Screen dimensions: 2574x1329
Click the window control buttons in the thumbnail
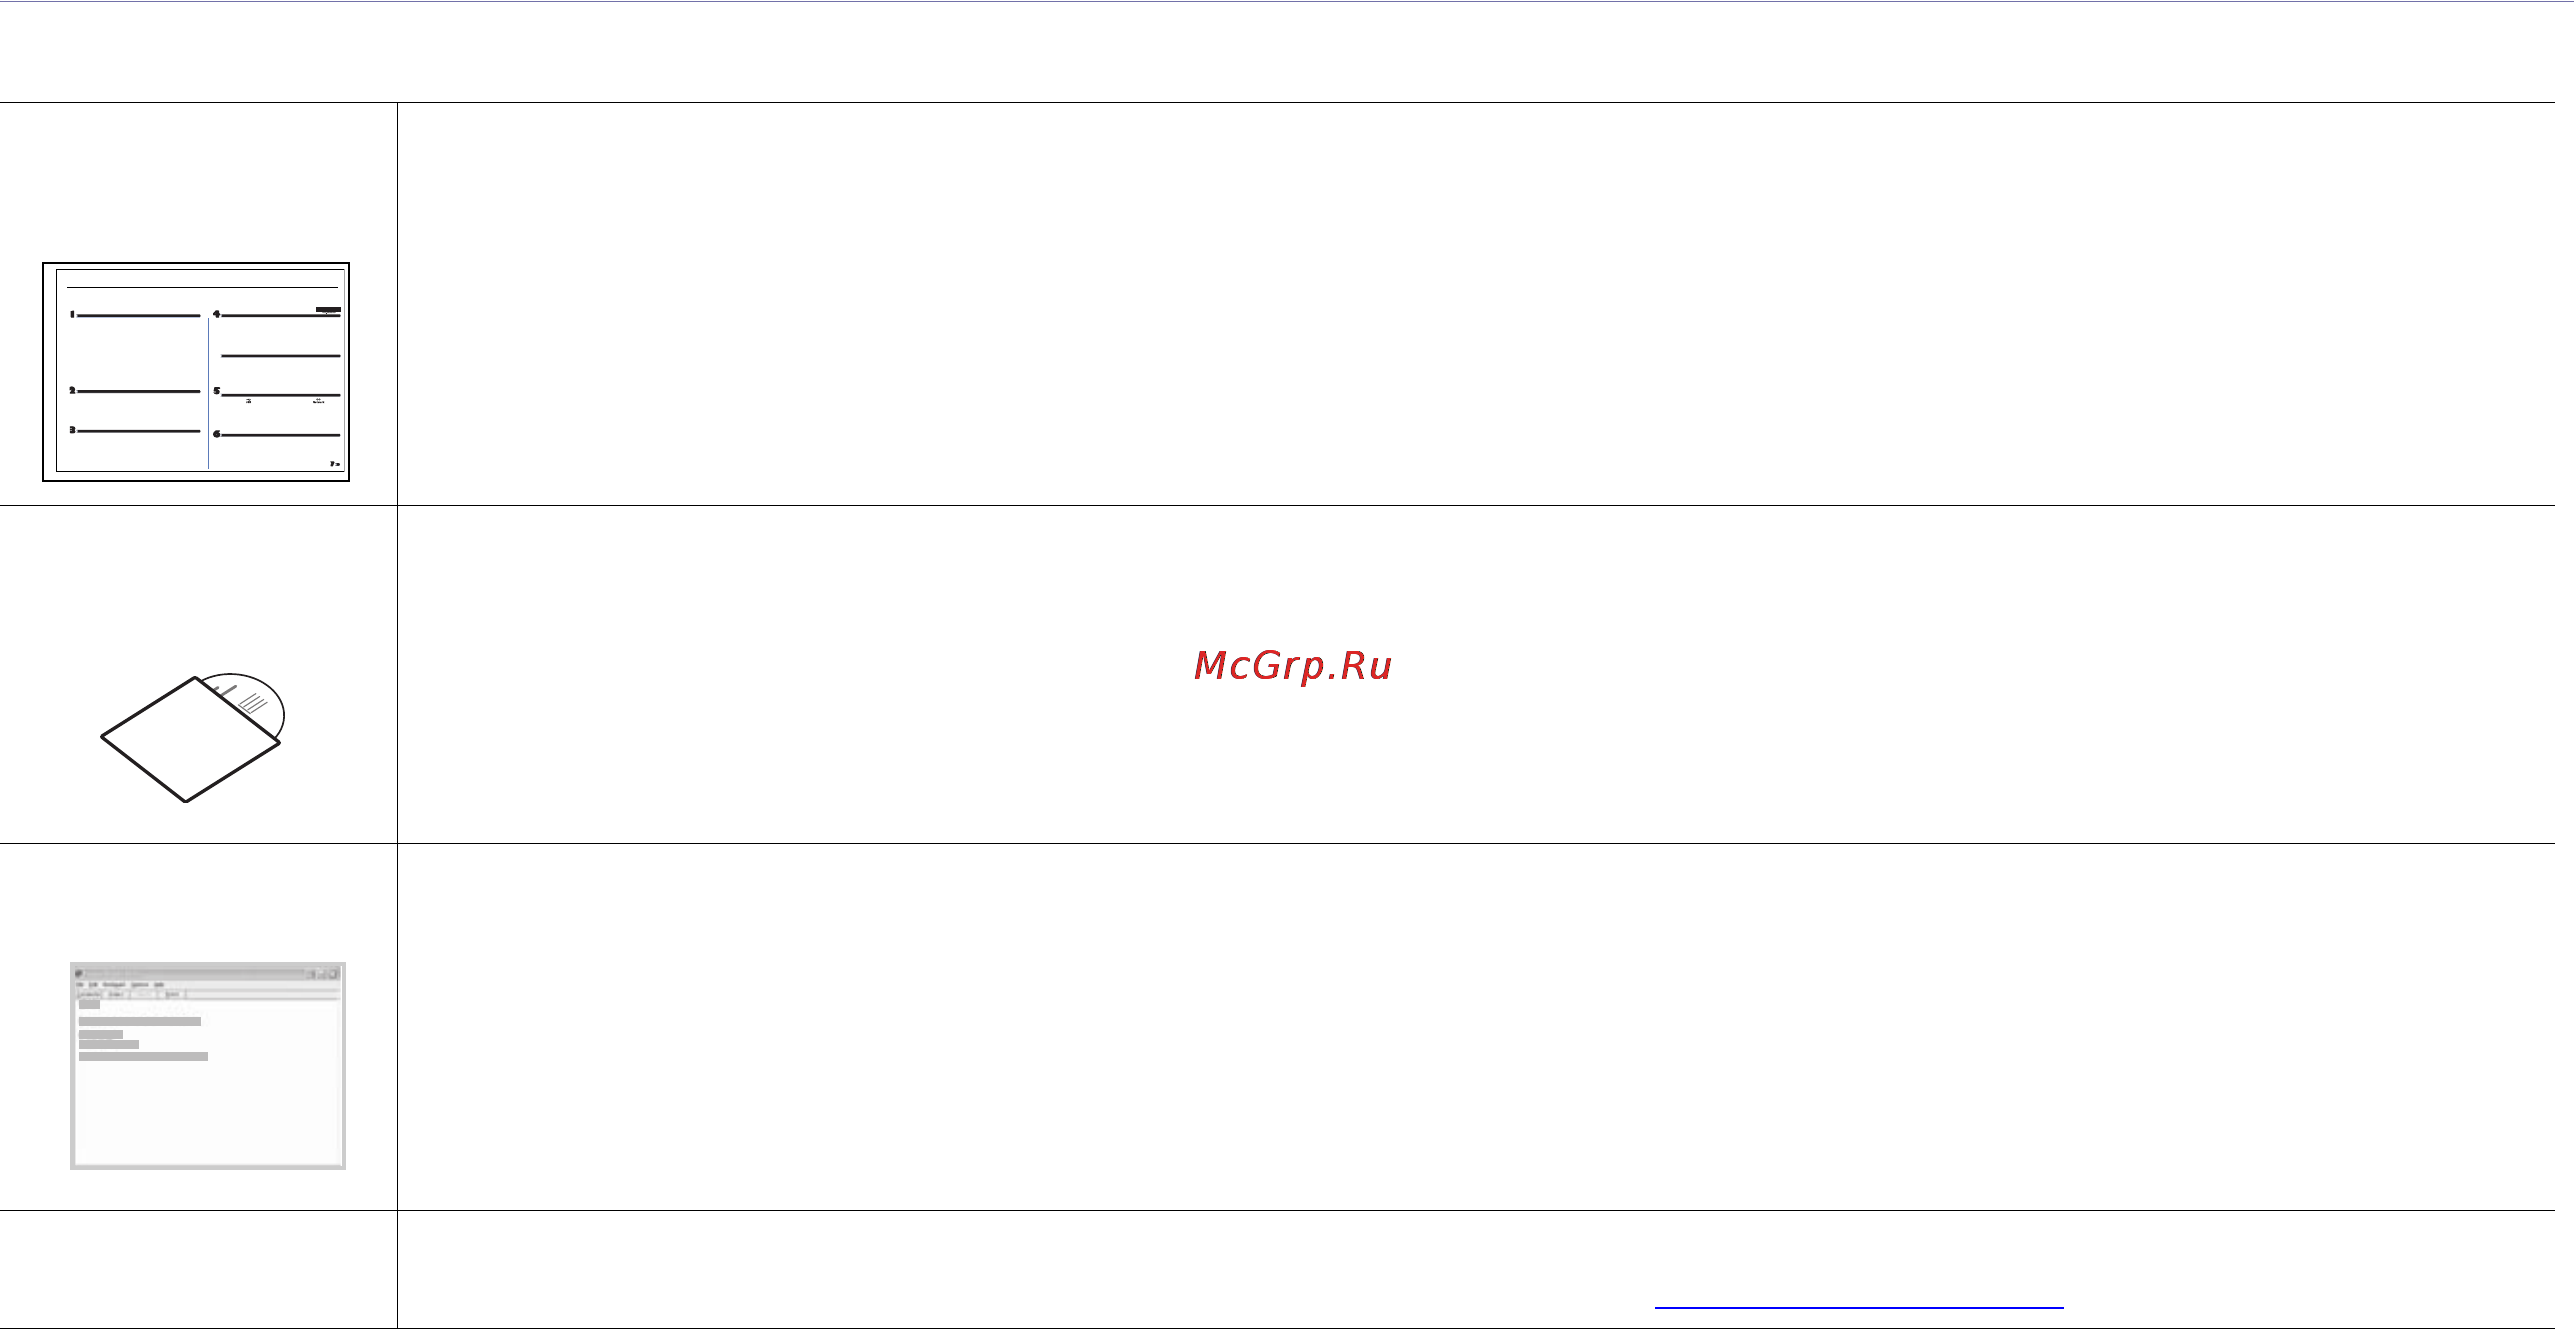click(x=322, y=974)
